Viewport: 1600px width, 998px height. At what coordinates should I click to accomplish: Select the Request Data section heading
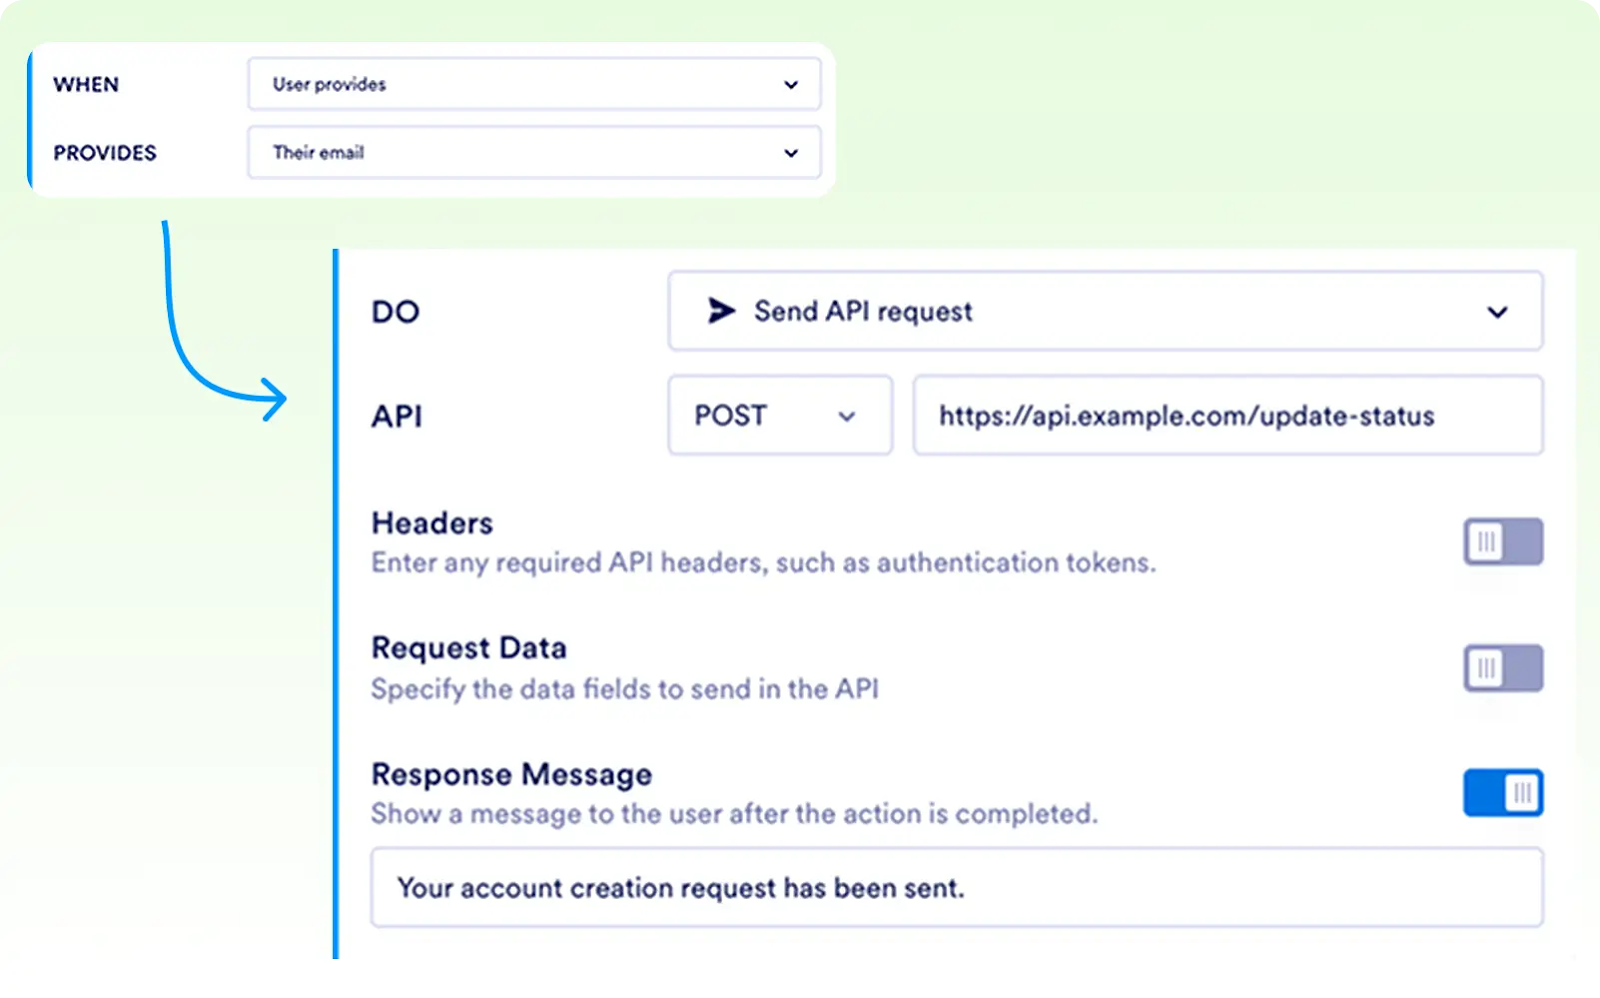point(469,647)
